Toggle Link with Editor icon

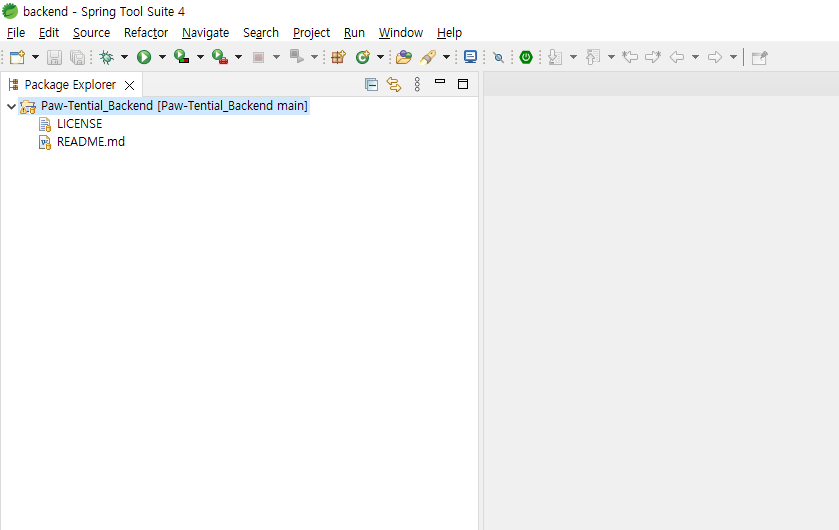(394, 85)
